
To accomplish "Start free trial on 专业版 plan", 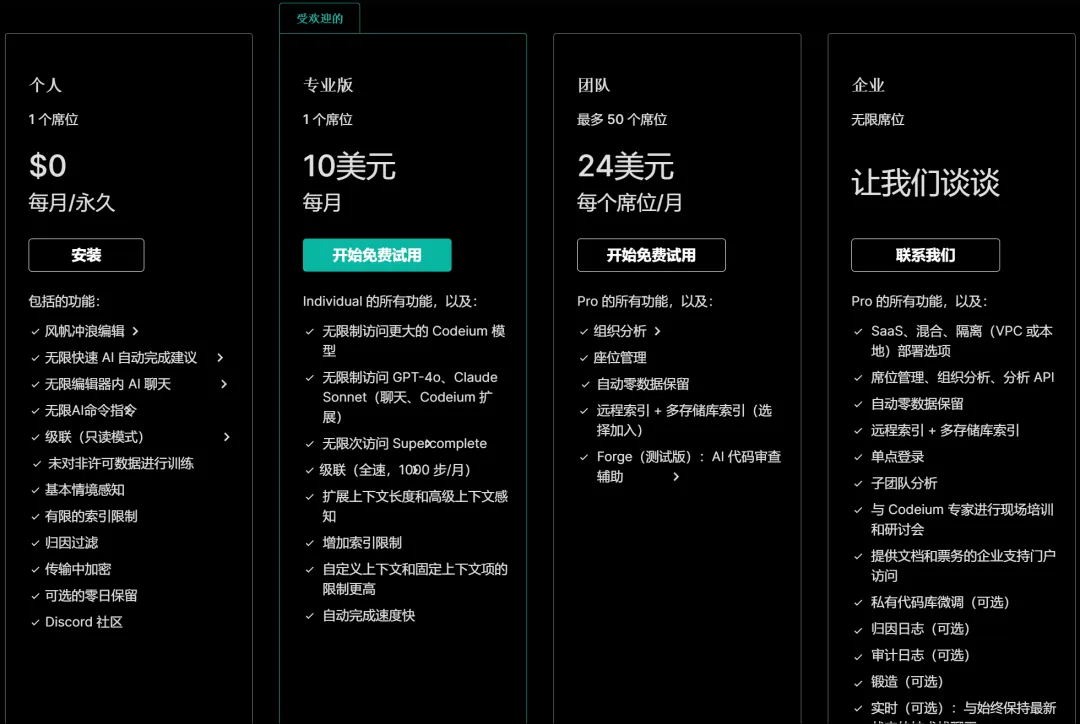I will point(377,255).
